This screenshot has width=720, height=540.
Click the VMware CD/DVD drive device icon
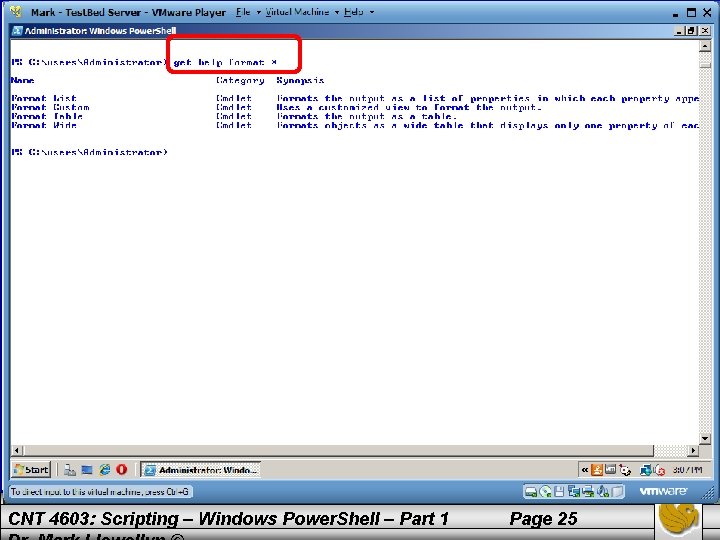[546, 492]
